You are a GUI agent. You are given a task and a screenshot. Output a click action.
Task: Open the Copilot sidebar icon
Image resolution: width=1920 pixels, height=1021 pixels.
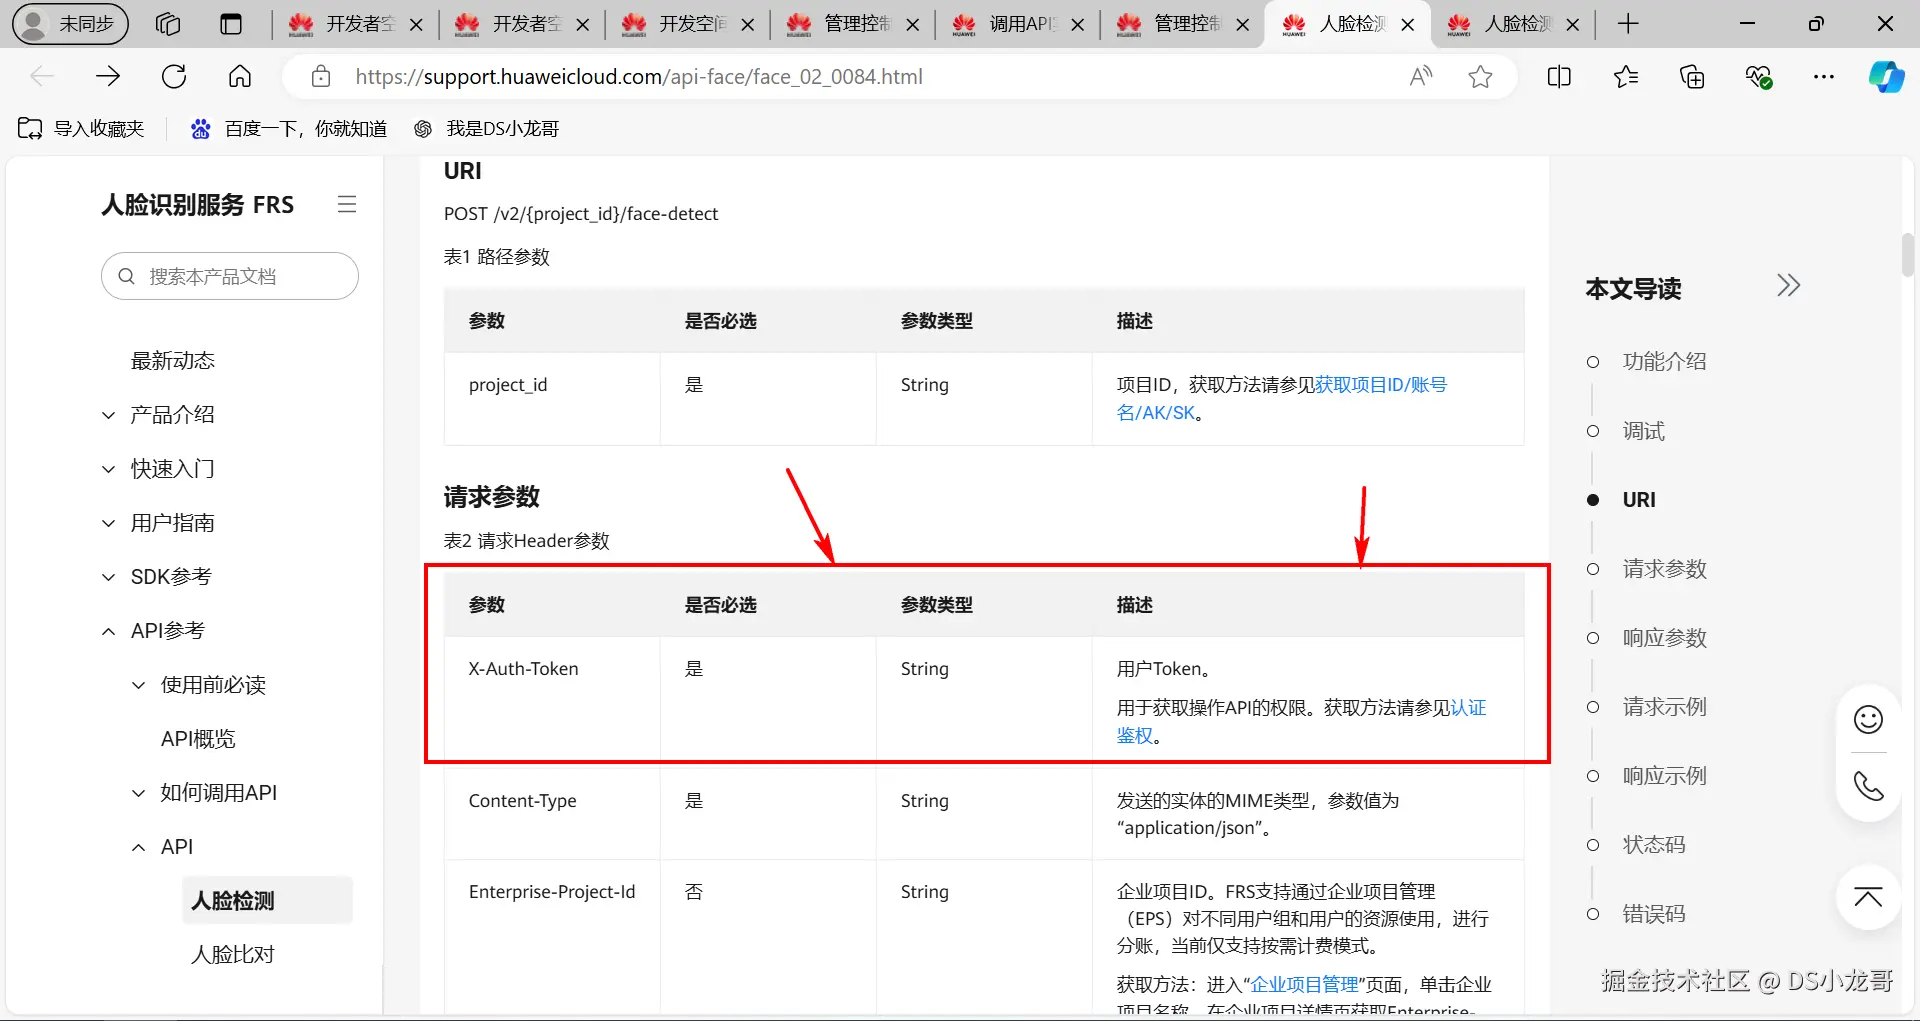click(x=1887, y=76)
